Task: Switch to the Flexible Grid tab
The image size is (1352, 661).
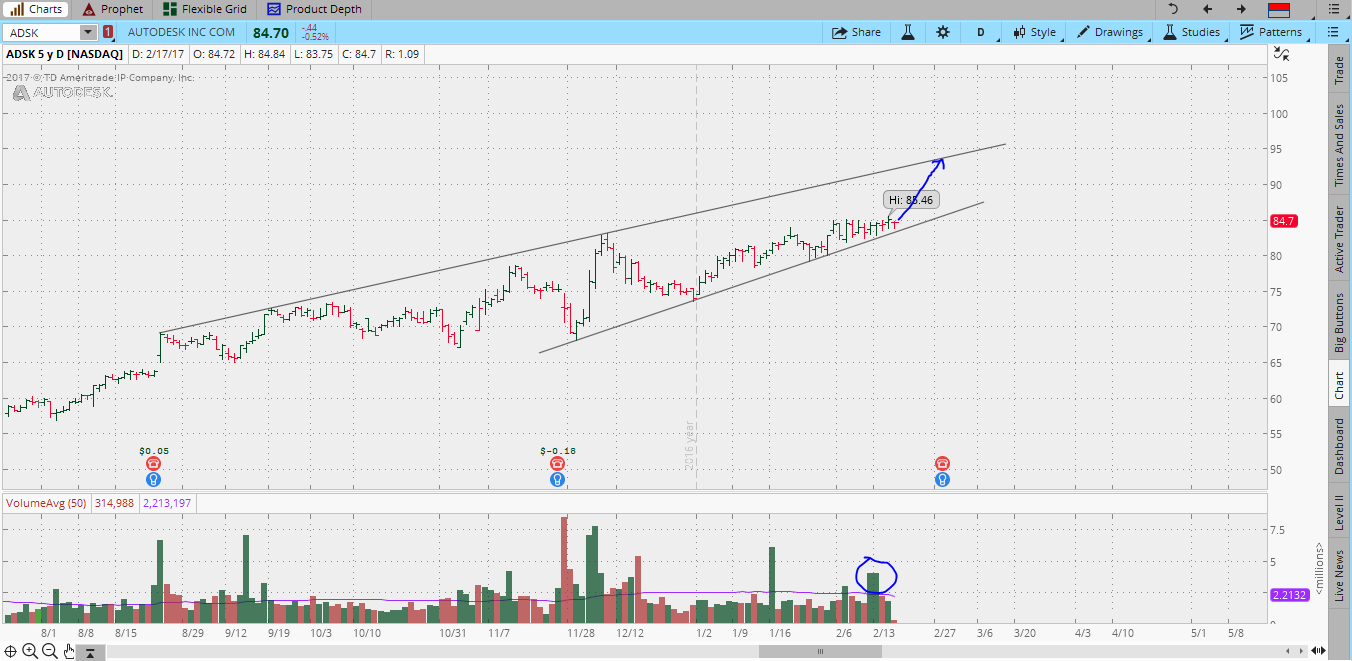Action: click(x=206, y=9)
